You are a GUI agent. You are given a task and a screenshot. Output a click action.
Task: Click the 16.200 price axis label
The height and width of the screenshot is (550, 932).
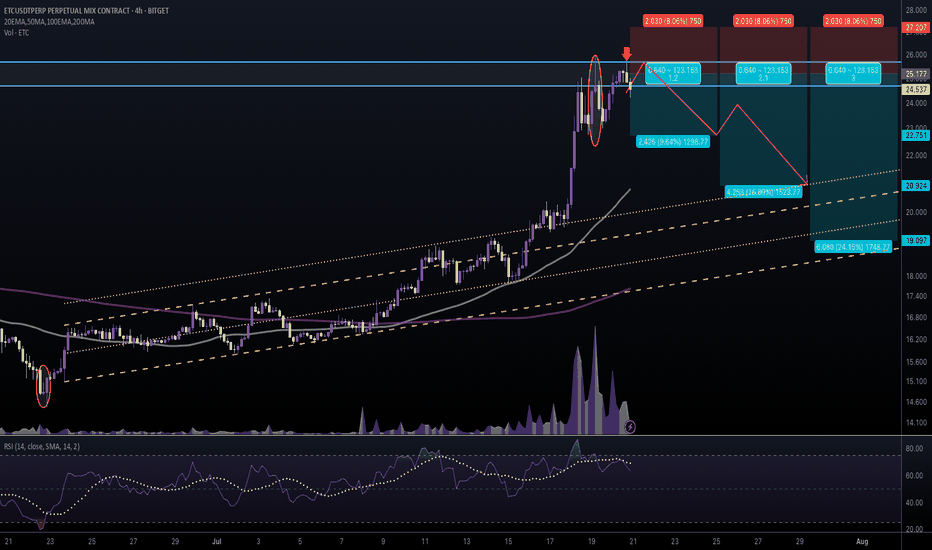[916, 340]
